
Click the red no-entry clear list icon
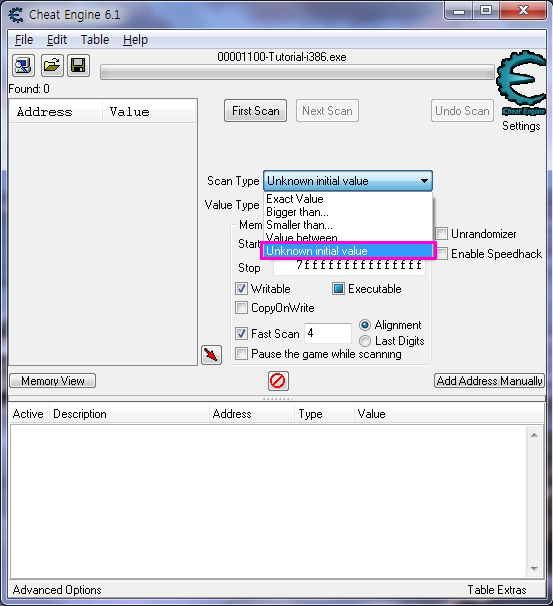pos(278,381)
